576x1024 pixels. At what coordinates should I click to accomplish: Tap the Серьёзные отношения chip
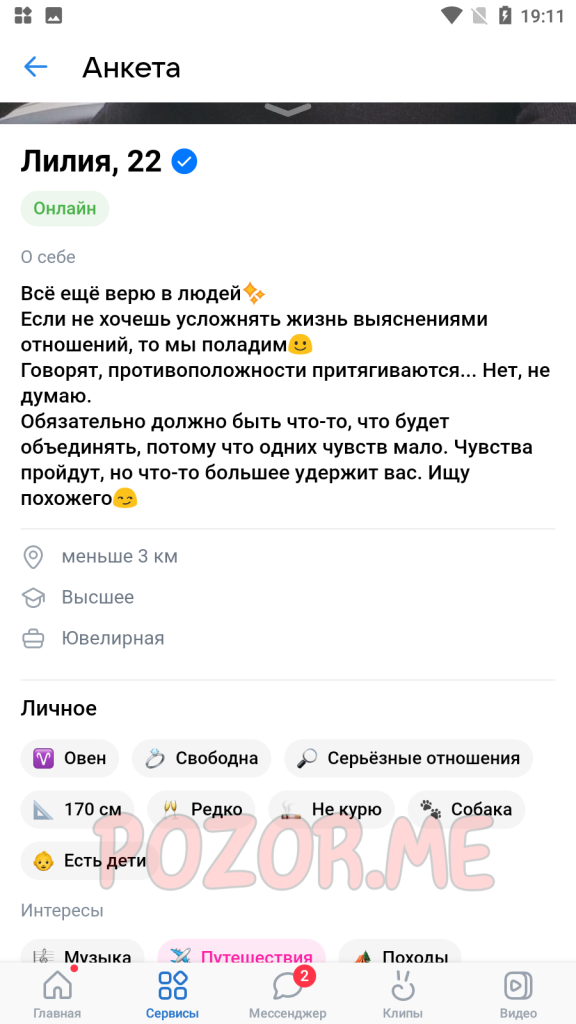408,758
